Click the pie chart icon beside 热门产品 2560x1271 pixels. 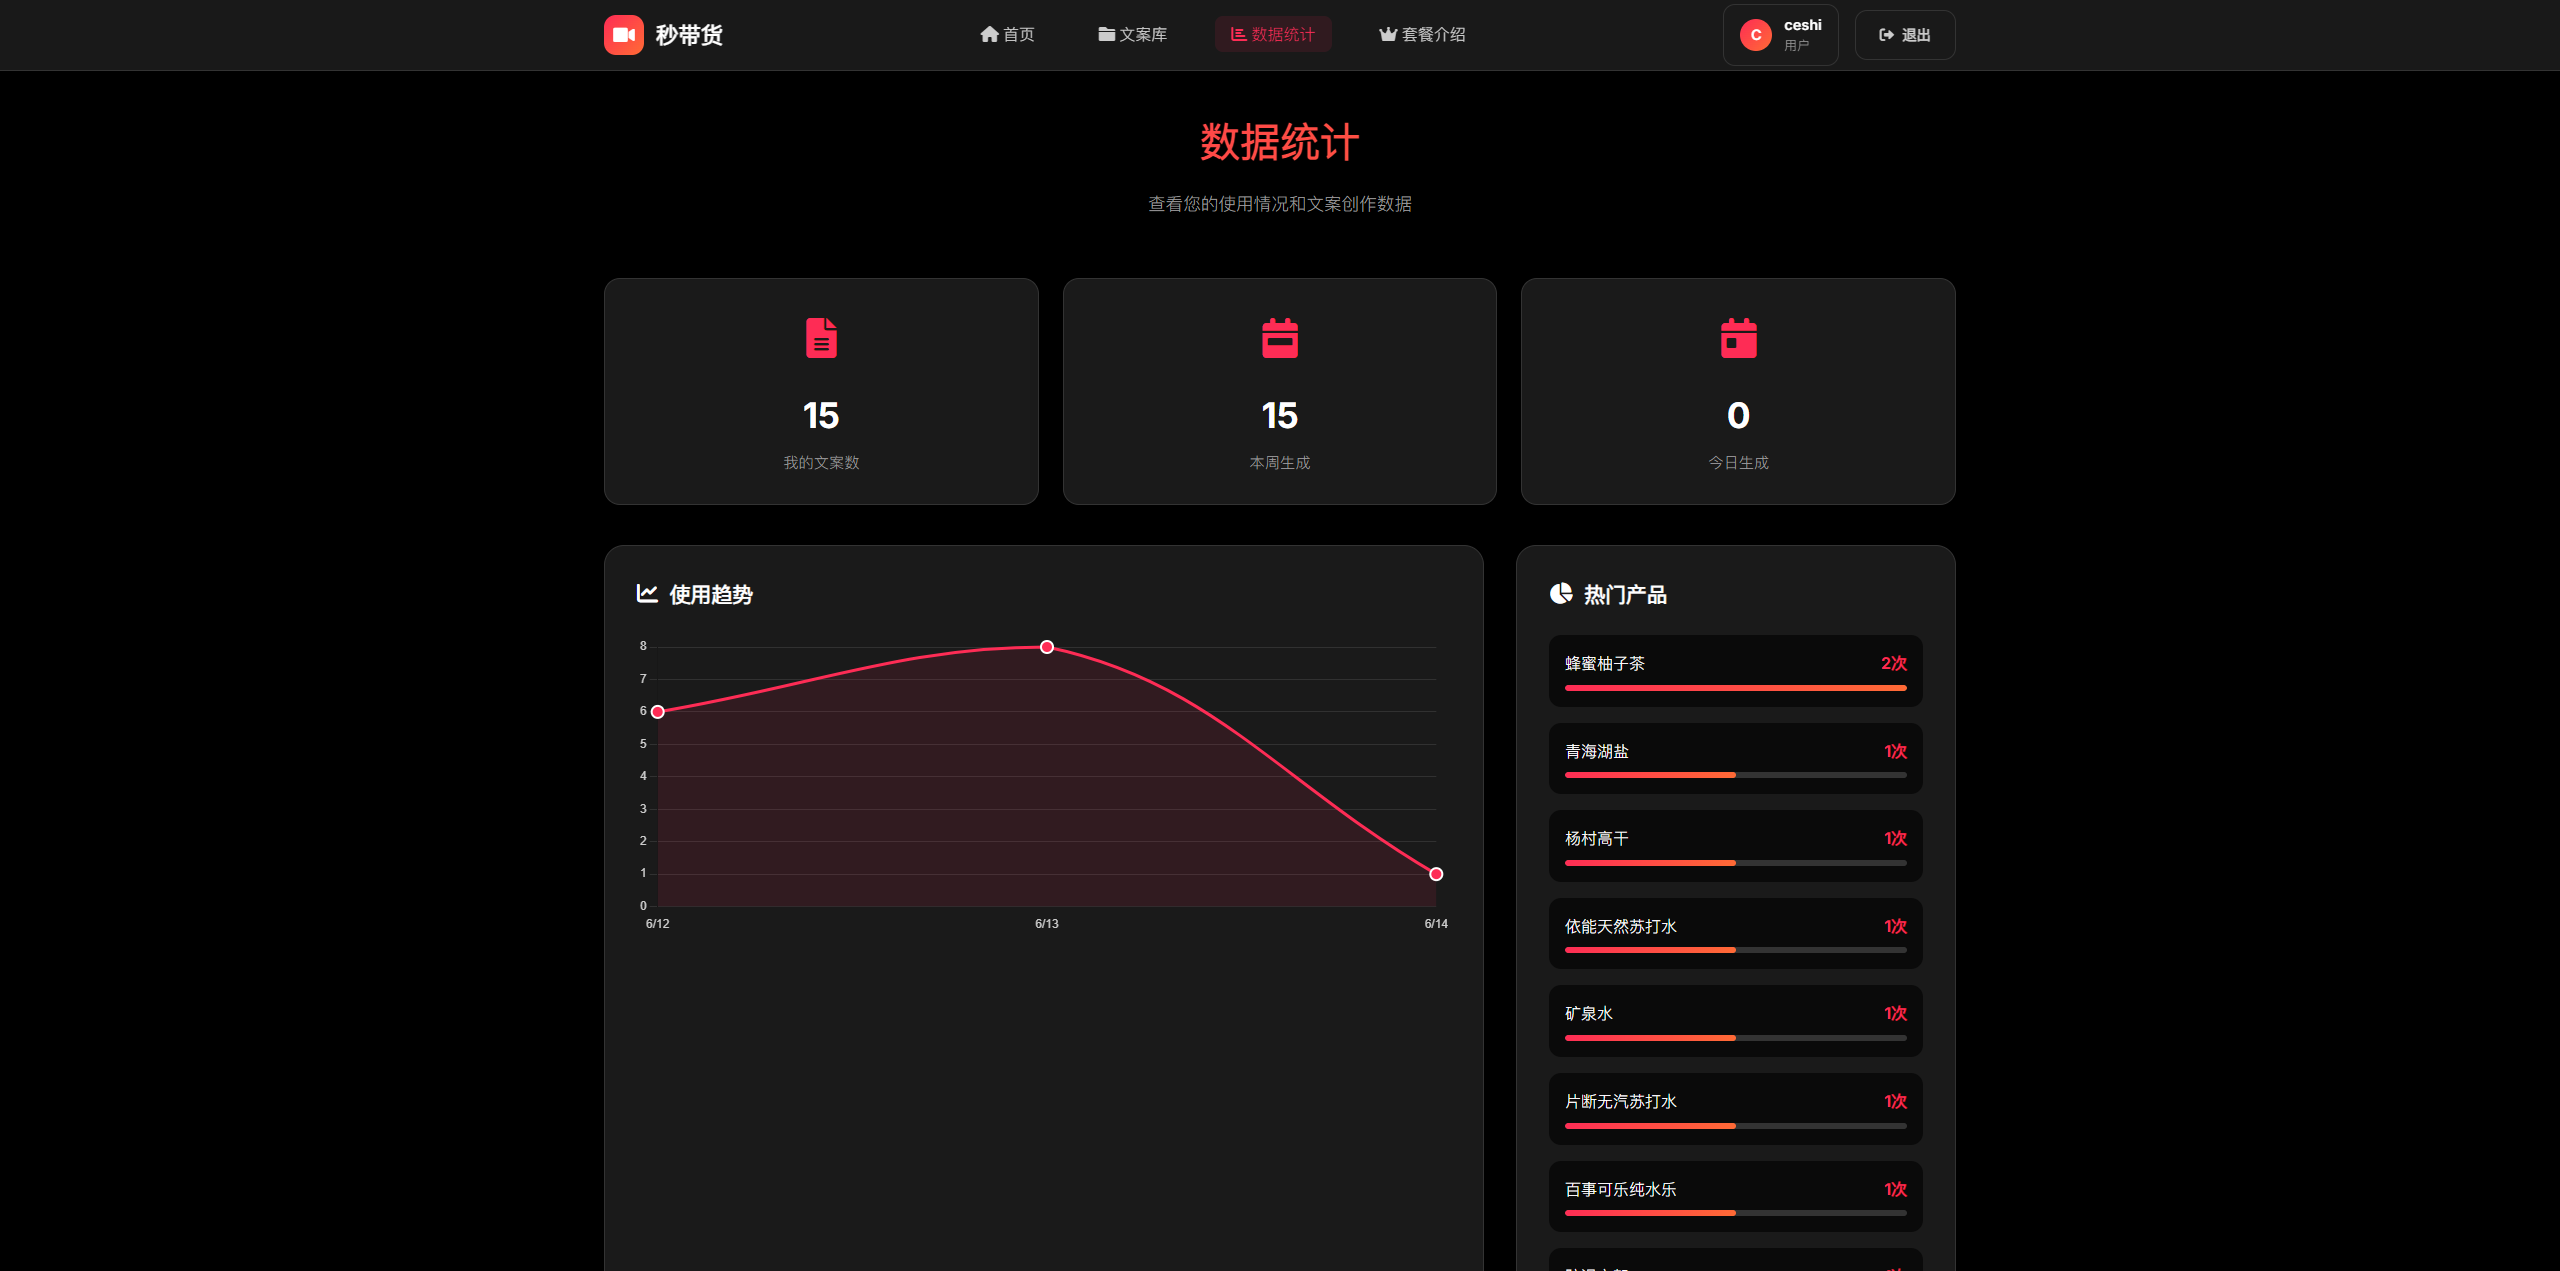click(1561, 594)
